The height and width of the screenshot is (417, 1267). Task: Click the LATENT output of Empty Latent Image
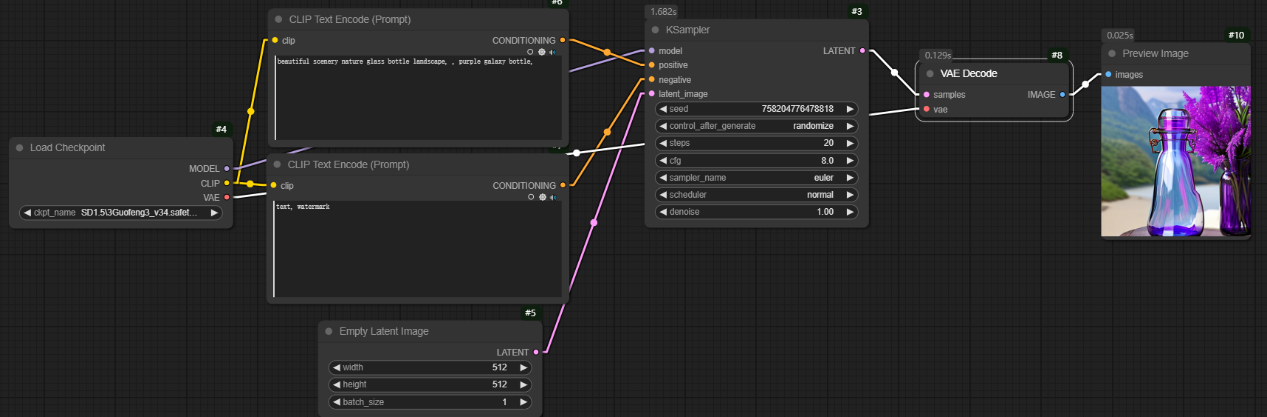point(536,352)
